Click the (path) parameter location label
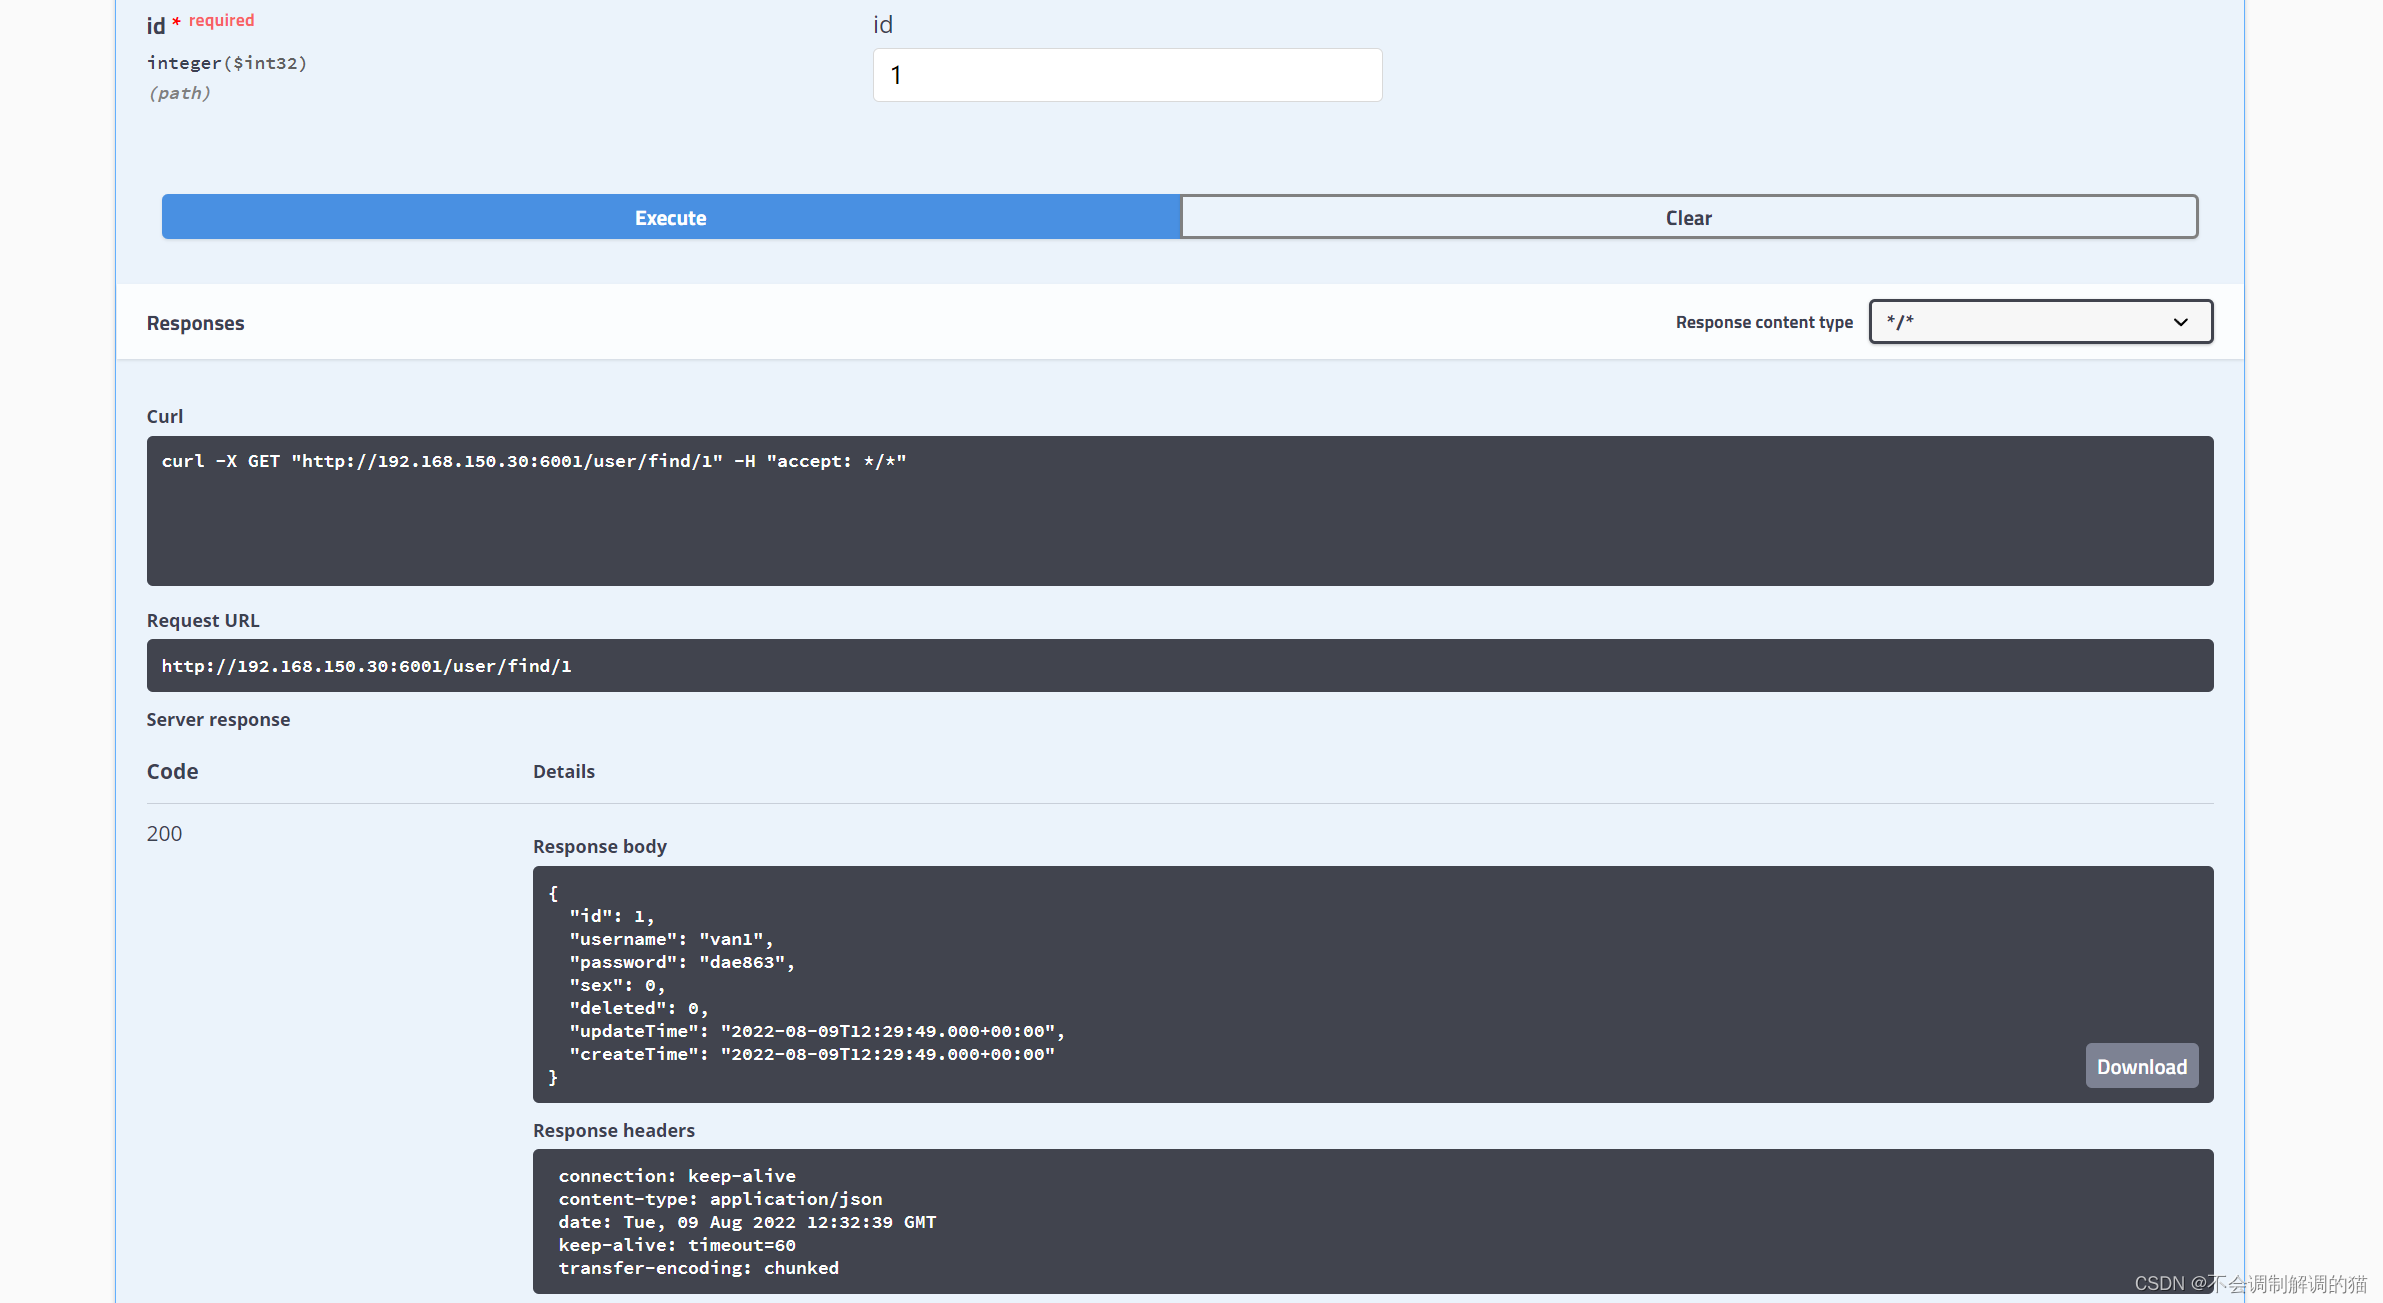 tap(179, 93)
